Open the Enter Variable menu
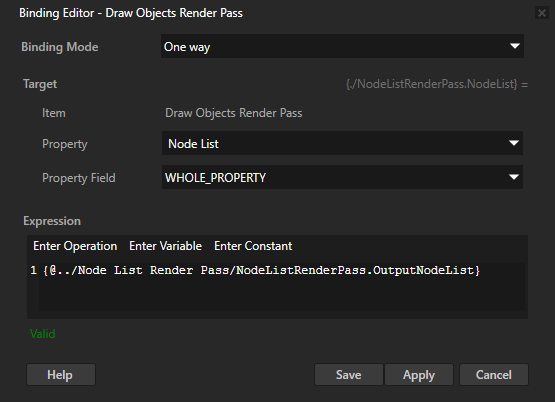 coord(165,246)
